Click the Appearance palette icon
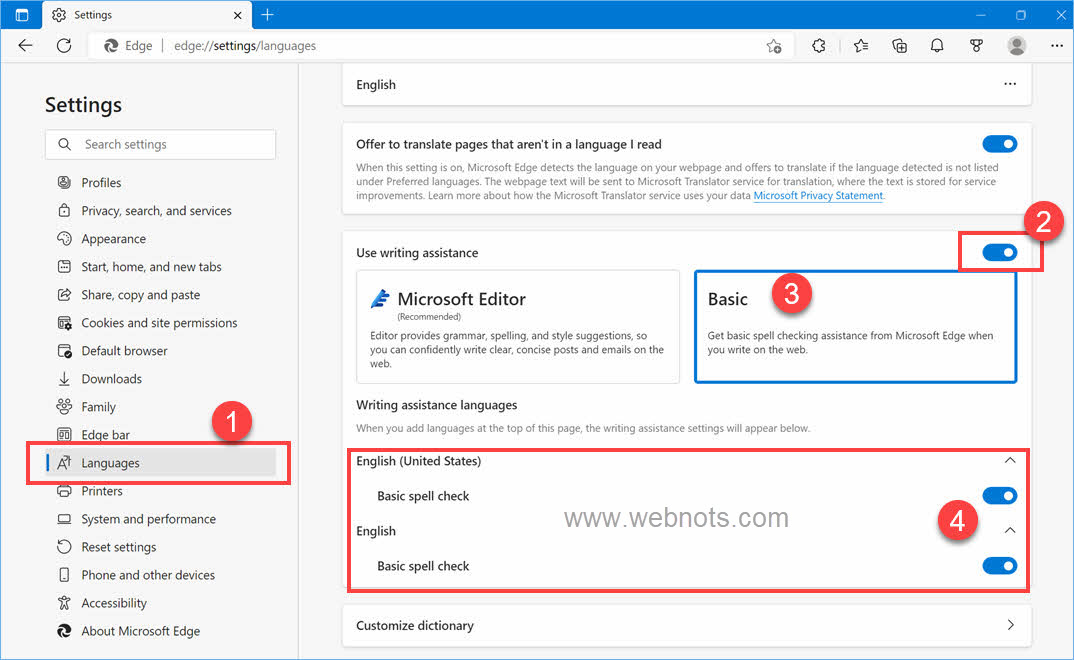This screenshot has height=660, width=1074. [x=64, y=238]
